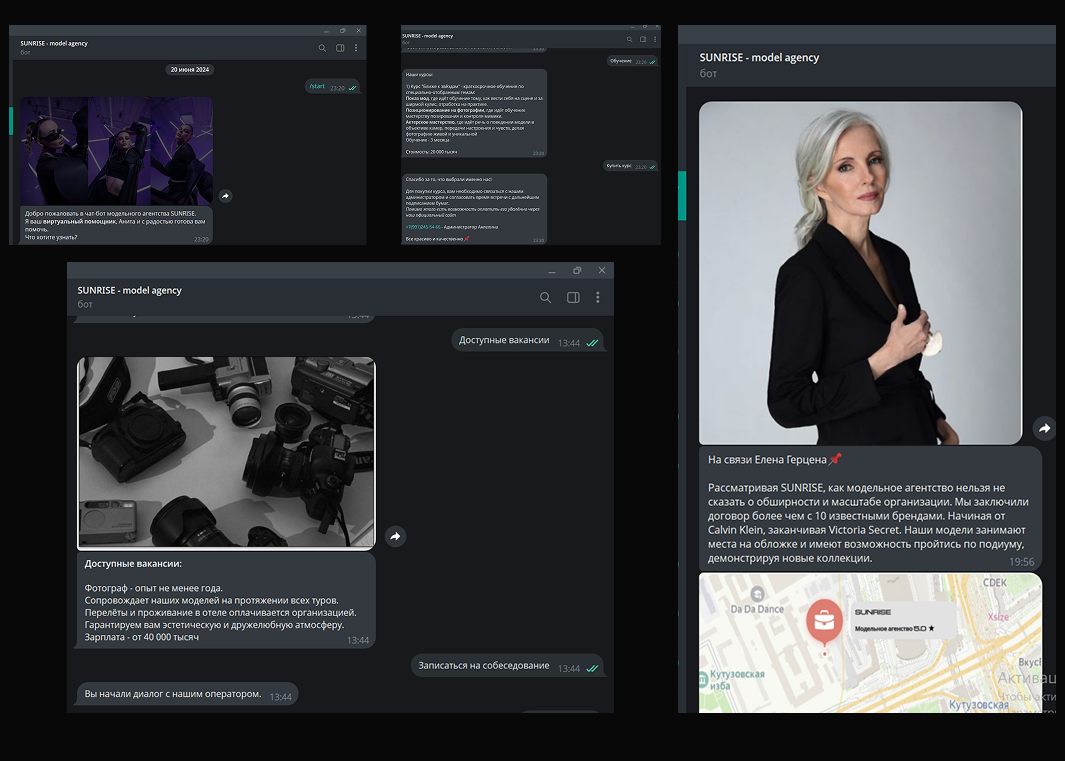1065x761 pixels.
Task: Click the '19:56' message timestamp
Action: pos(1022,562)
